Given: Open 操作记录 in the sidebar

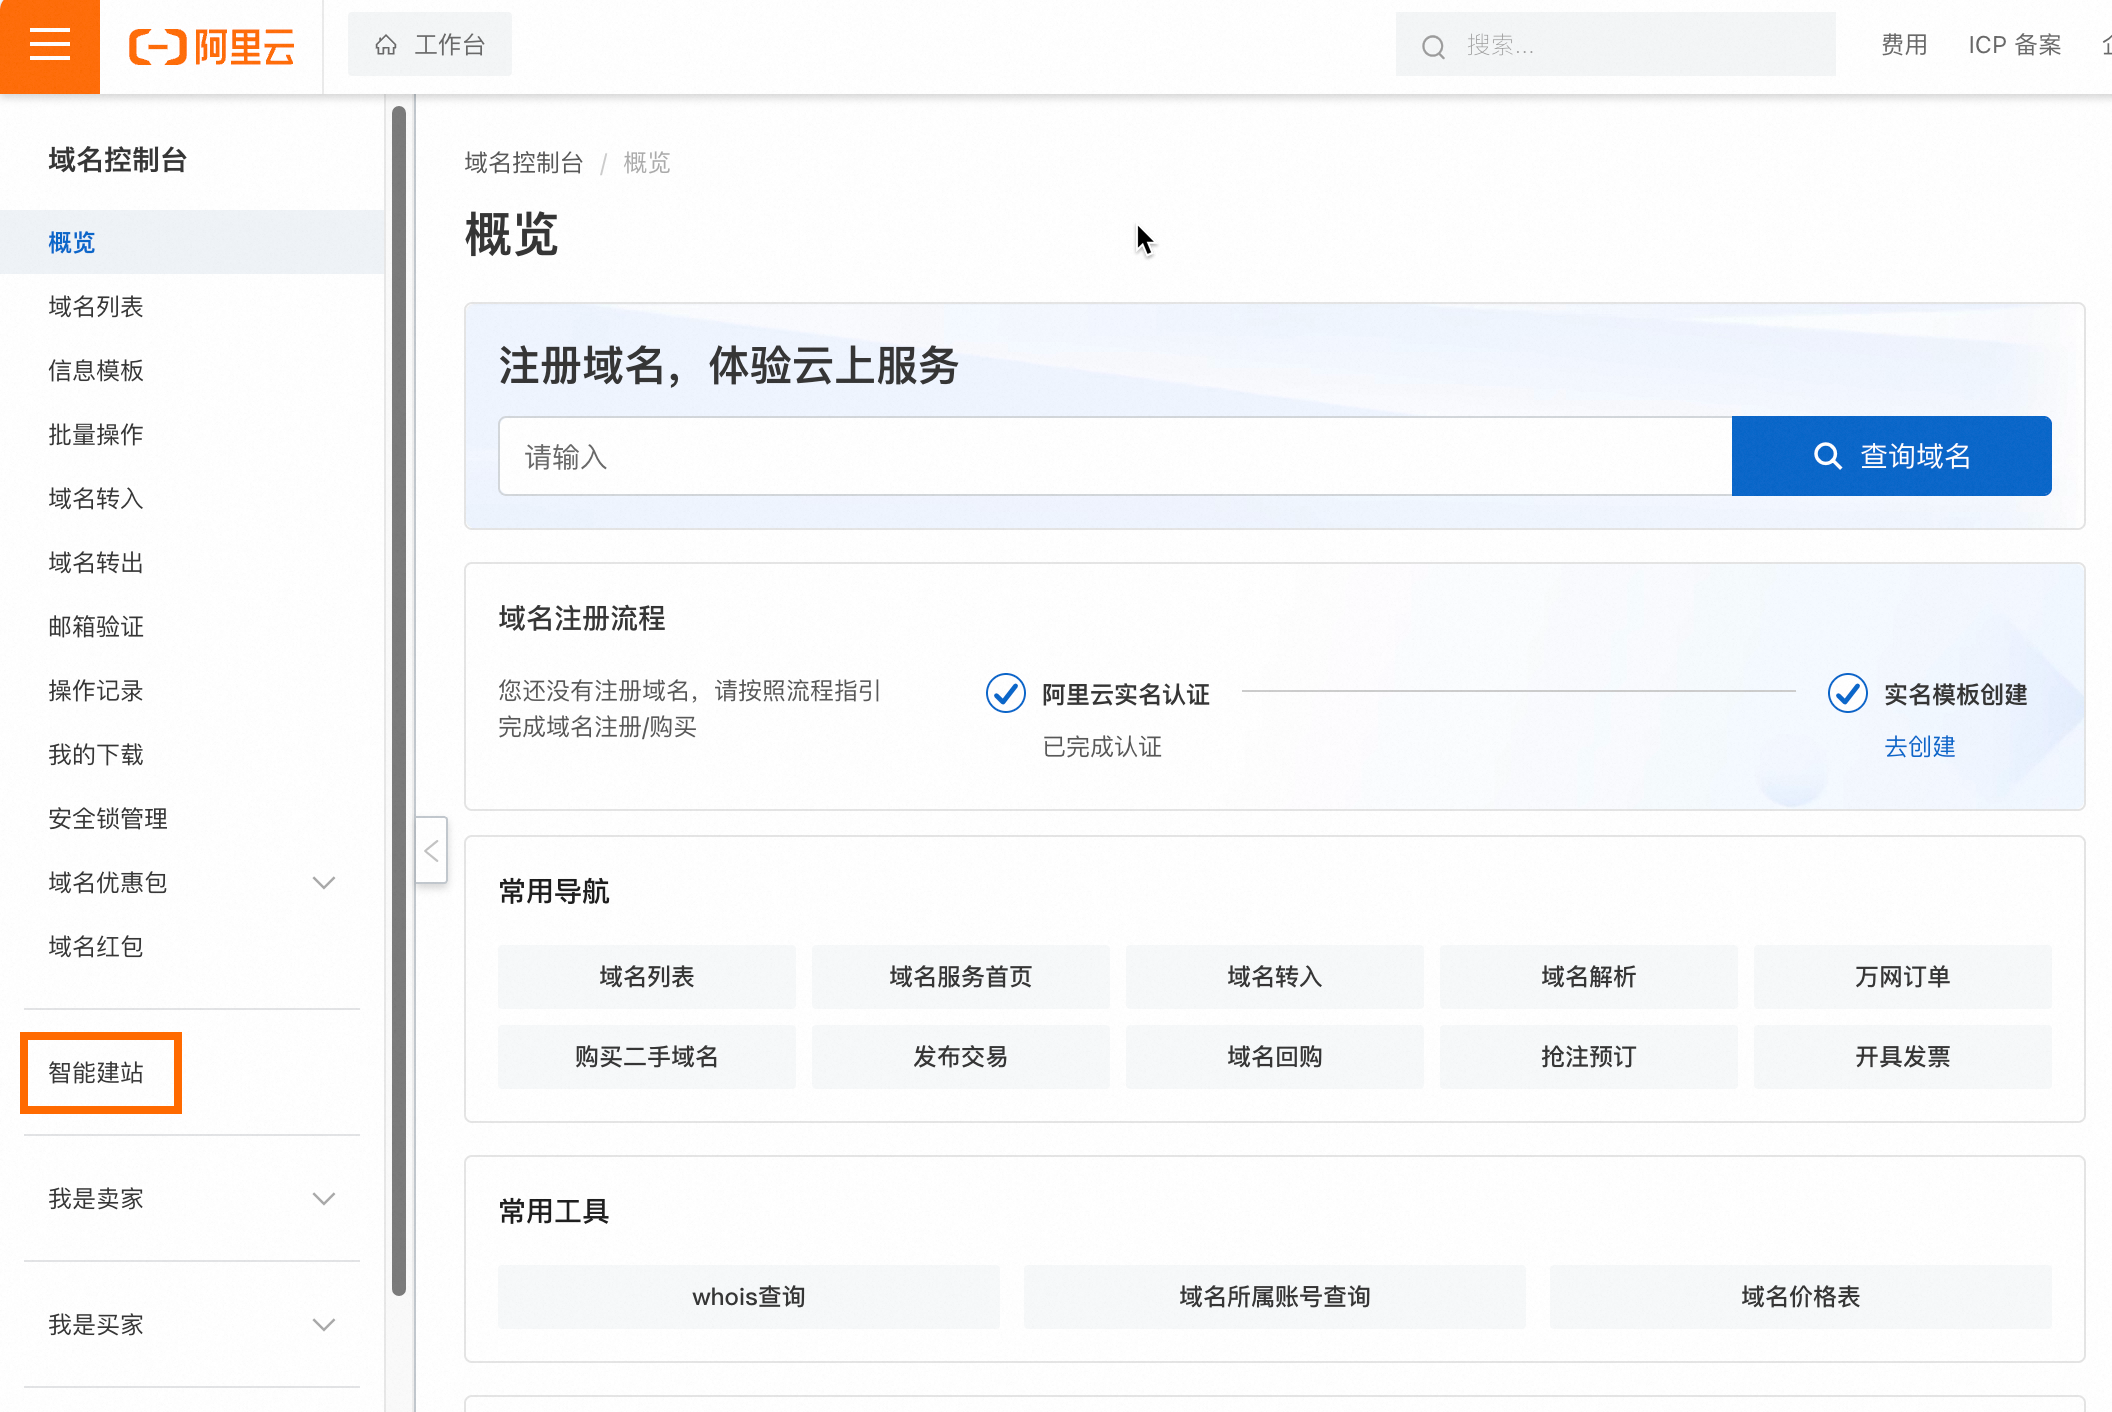Looking at the screenshot, I should pyautogui.click(x=192, y=690).
